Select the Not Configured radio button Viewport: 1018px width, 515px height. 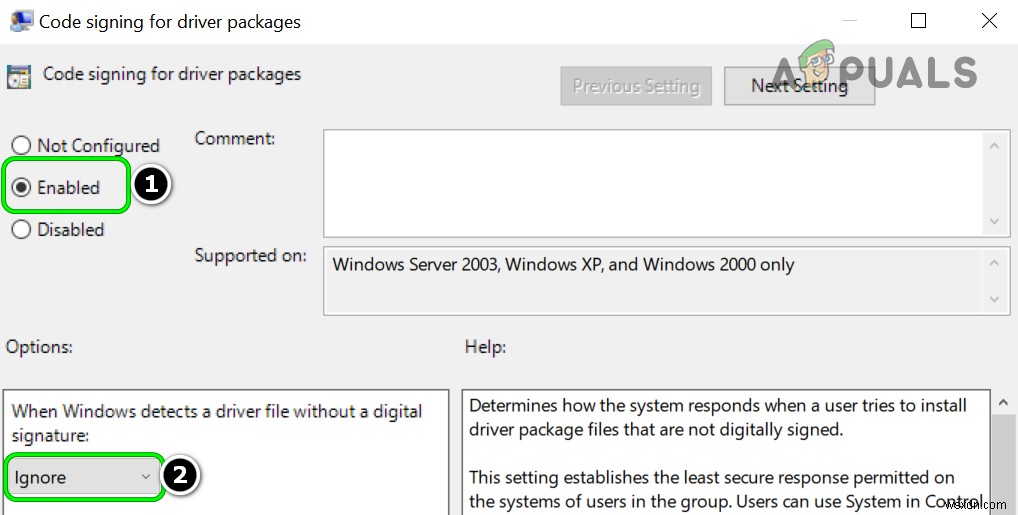click(x=21, y=145)
